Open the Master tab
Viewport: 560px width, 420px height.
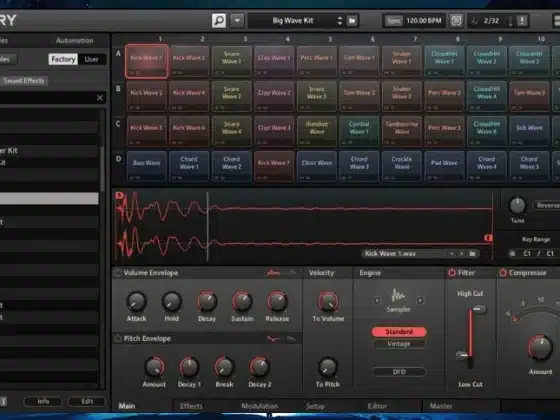[x=441, y=406]
